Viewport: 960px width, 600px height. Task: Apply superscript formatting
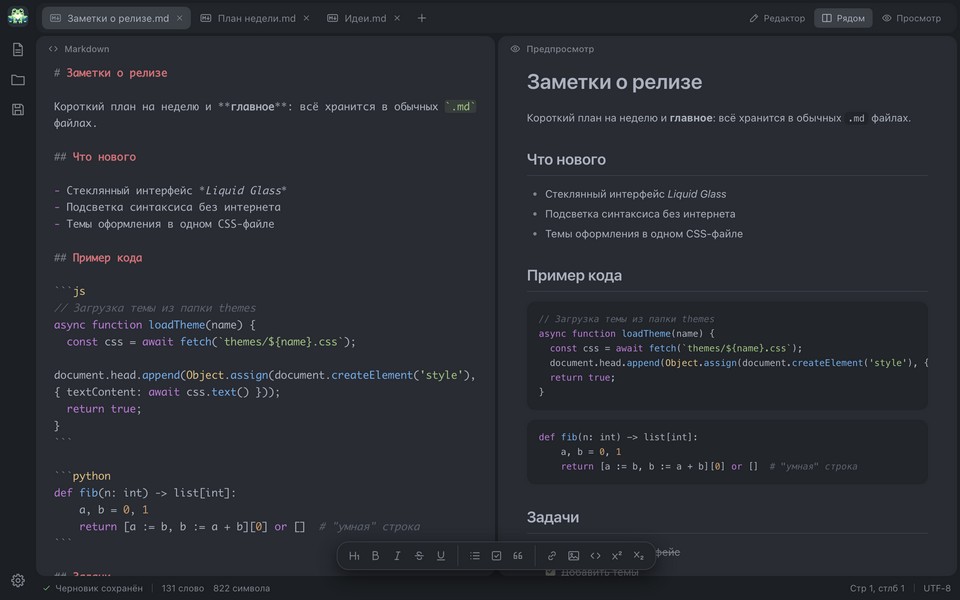pos(617,556)
